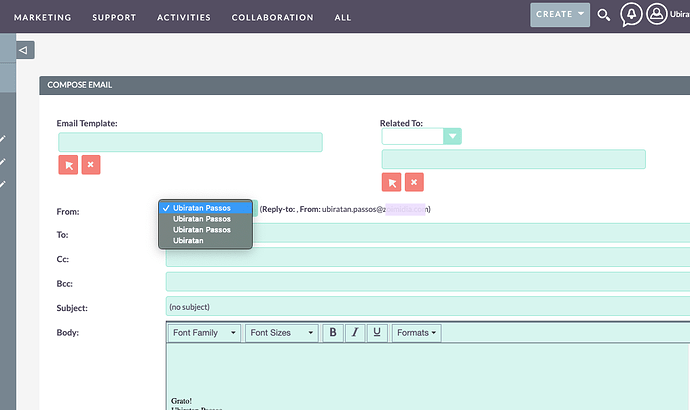Open the search magnifier icon
Viewport: 690px width, 410px height.
pyautogui.click(x=603, y=15)
